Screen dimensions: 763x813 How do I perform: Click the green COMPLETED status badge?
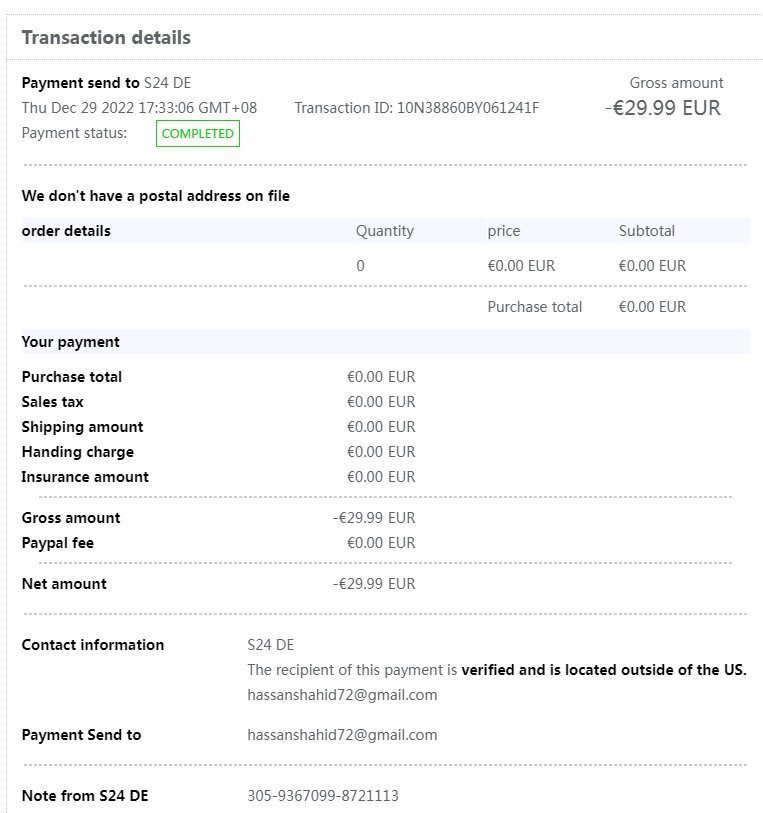point(197,134)
